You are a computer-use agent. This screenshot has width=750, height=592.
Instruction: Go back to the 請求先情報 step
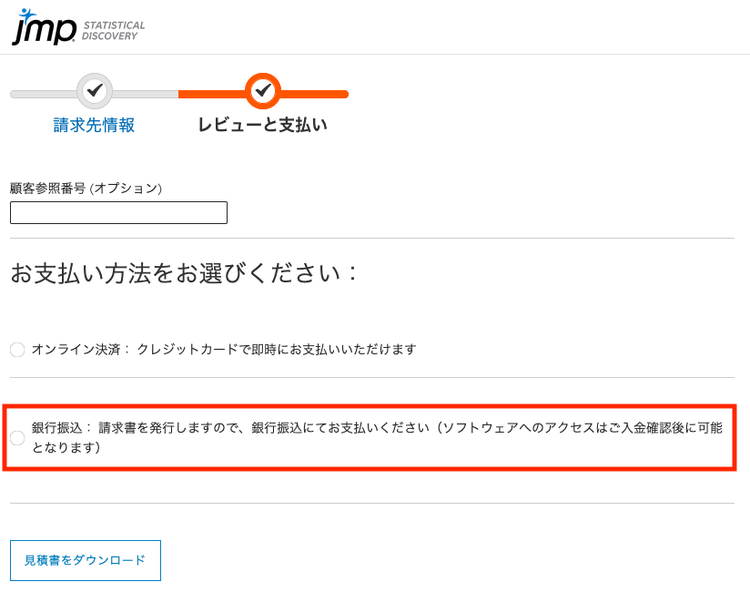coord(94,125)
